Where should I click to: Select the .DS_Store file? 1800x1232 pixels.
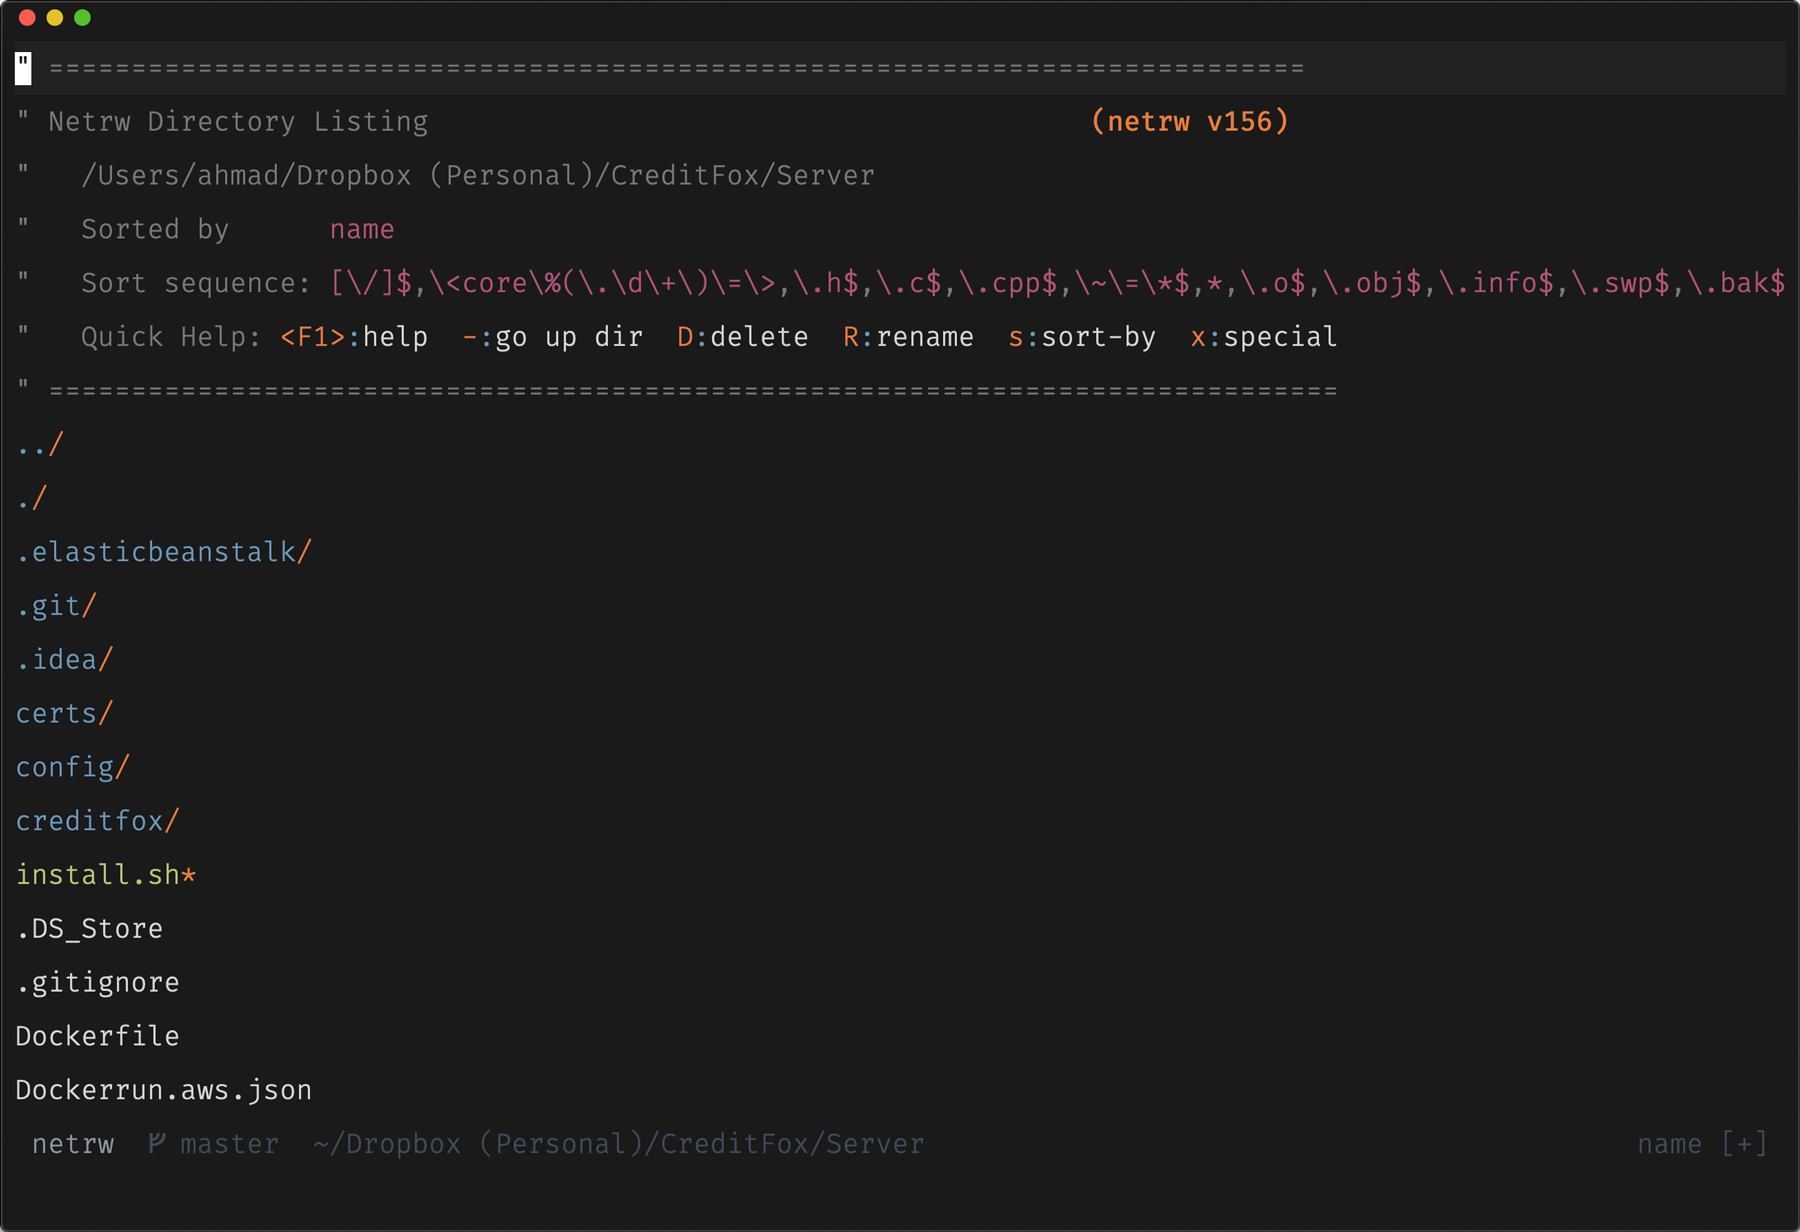(90, 929)
